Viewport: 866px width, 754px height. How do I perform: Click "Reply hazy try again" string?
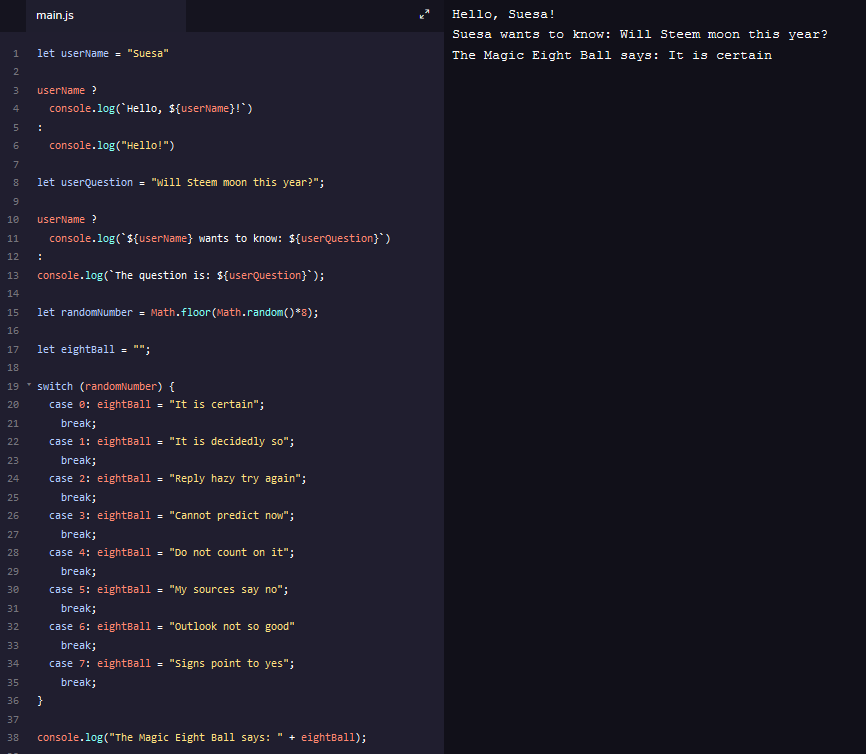click(235, 479)
